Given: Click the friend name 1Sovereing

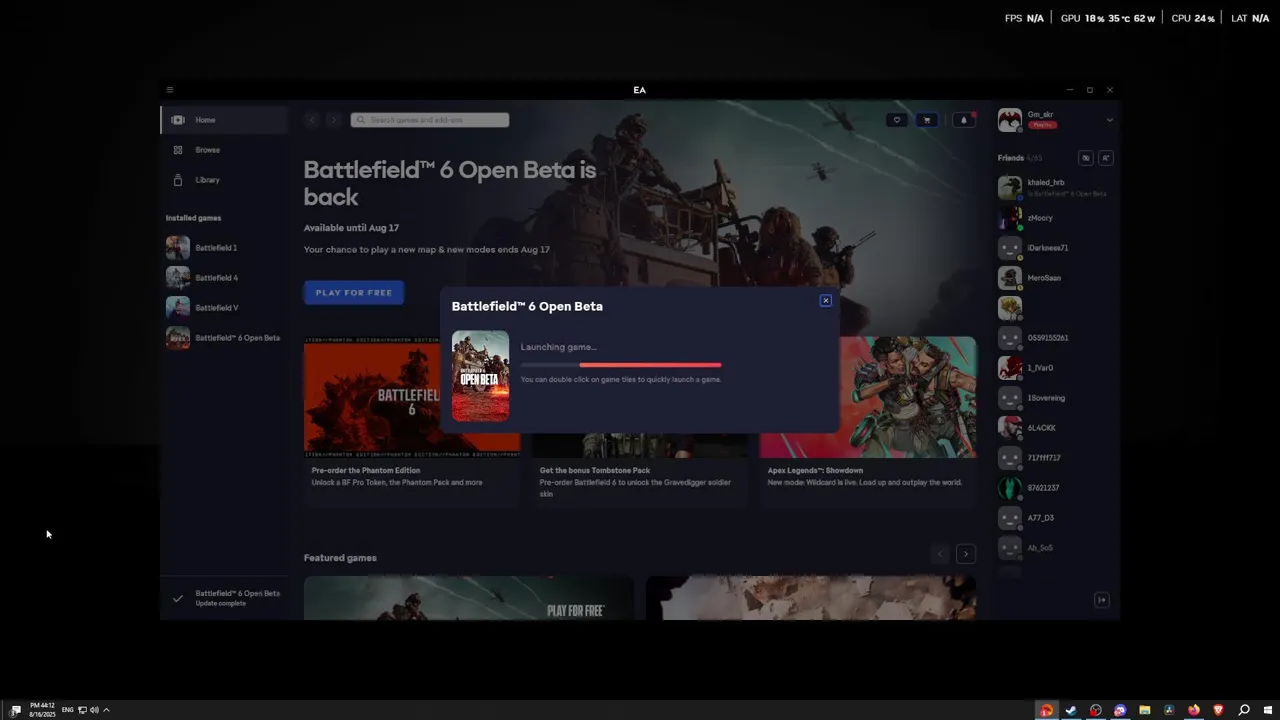Looking at the screenshot, I should pos(1046,398).
